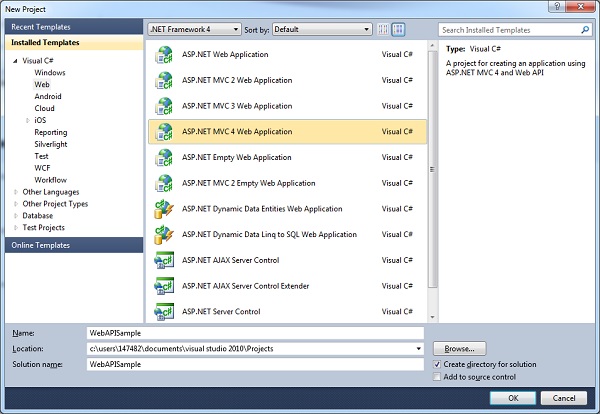Click the ASP.NET MVC 2 Web Application icon

pyautogui.click(x=164, y=80)
